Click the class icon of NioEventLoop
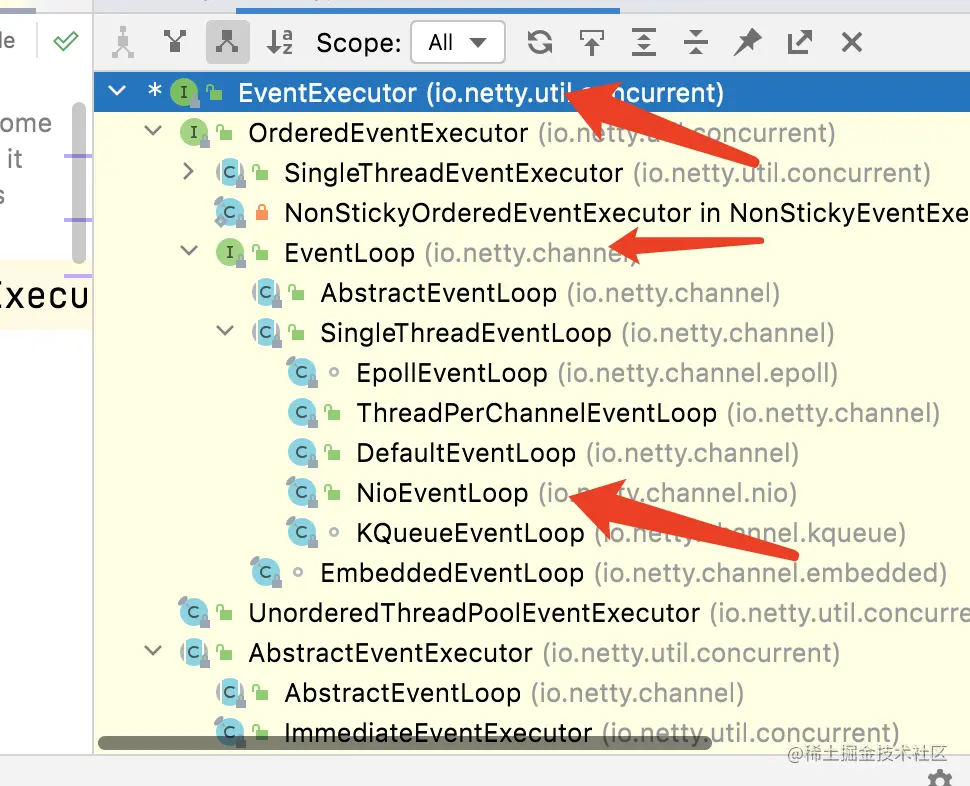This screenshot has width=970, height=786. [x=302, y=493]
